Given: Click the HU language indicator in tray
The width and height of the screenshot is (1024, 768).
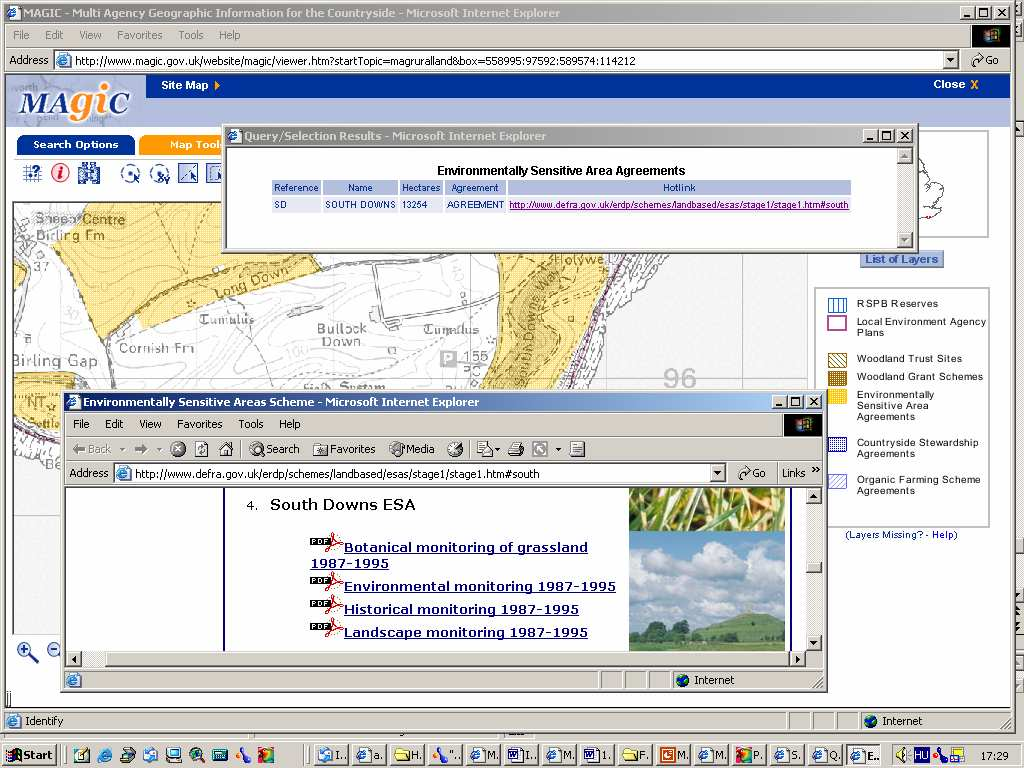Looking at the screenshot, I should 921,755.
